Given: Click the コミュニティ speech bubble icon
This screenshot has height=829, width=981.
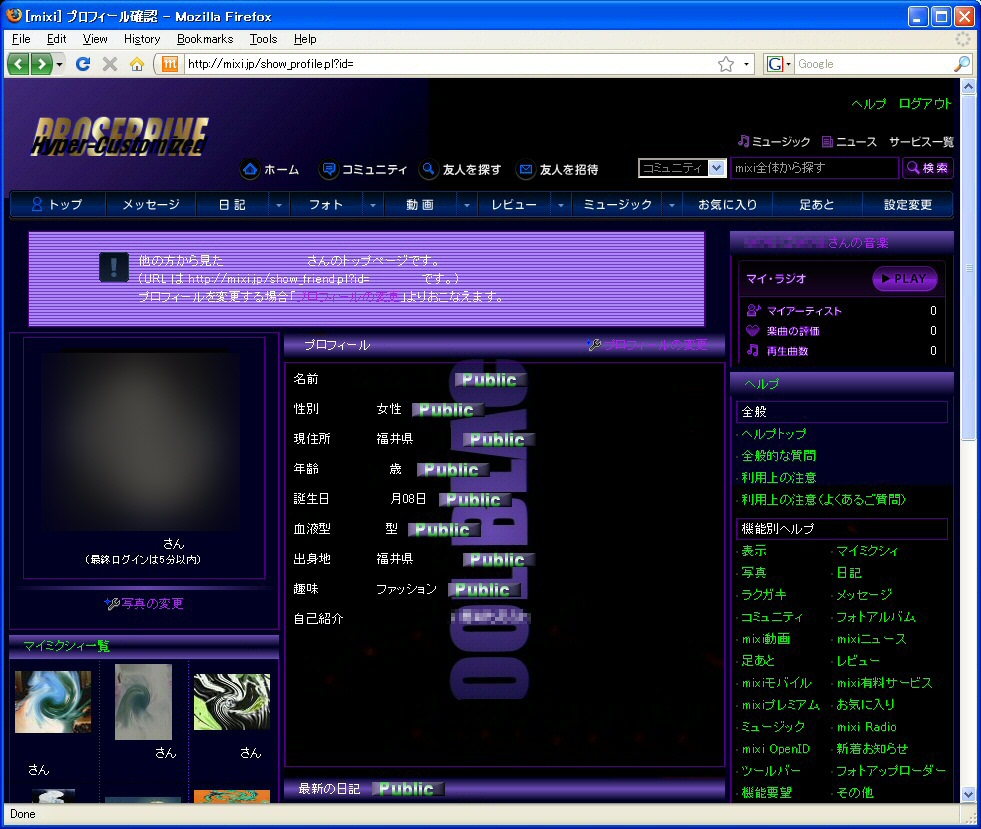Looking at the screenshot, I should 329,169.
